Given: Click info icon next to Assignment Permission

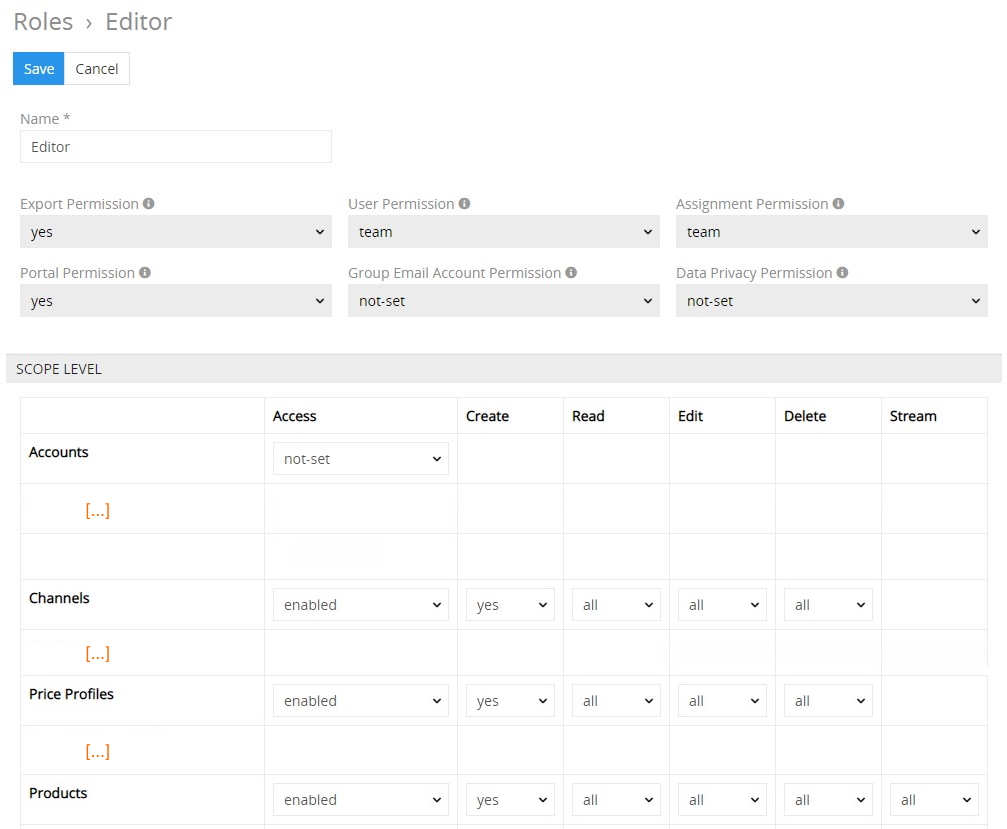Looking at the screenshot, I should tap(838, 204).
